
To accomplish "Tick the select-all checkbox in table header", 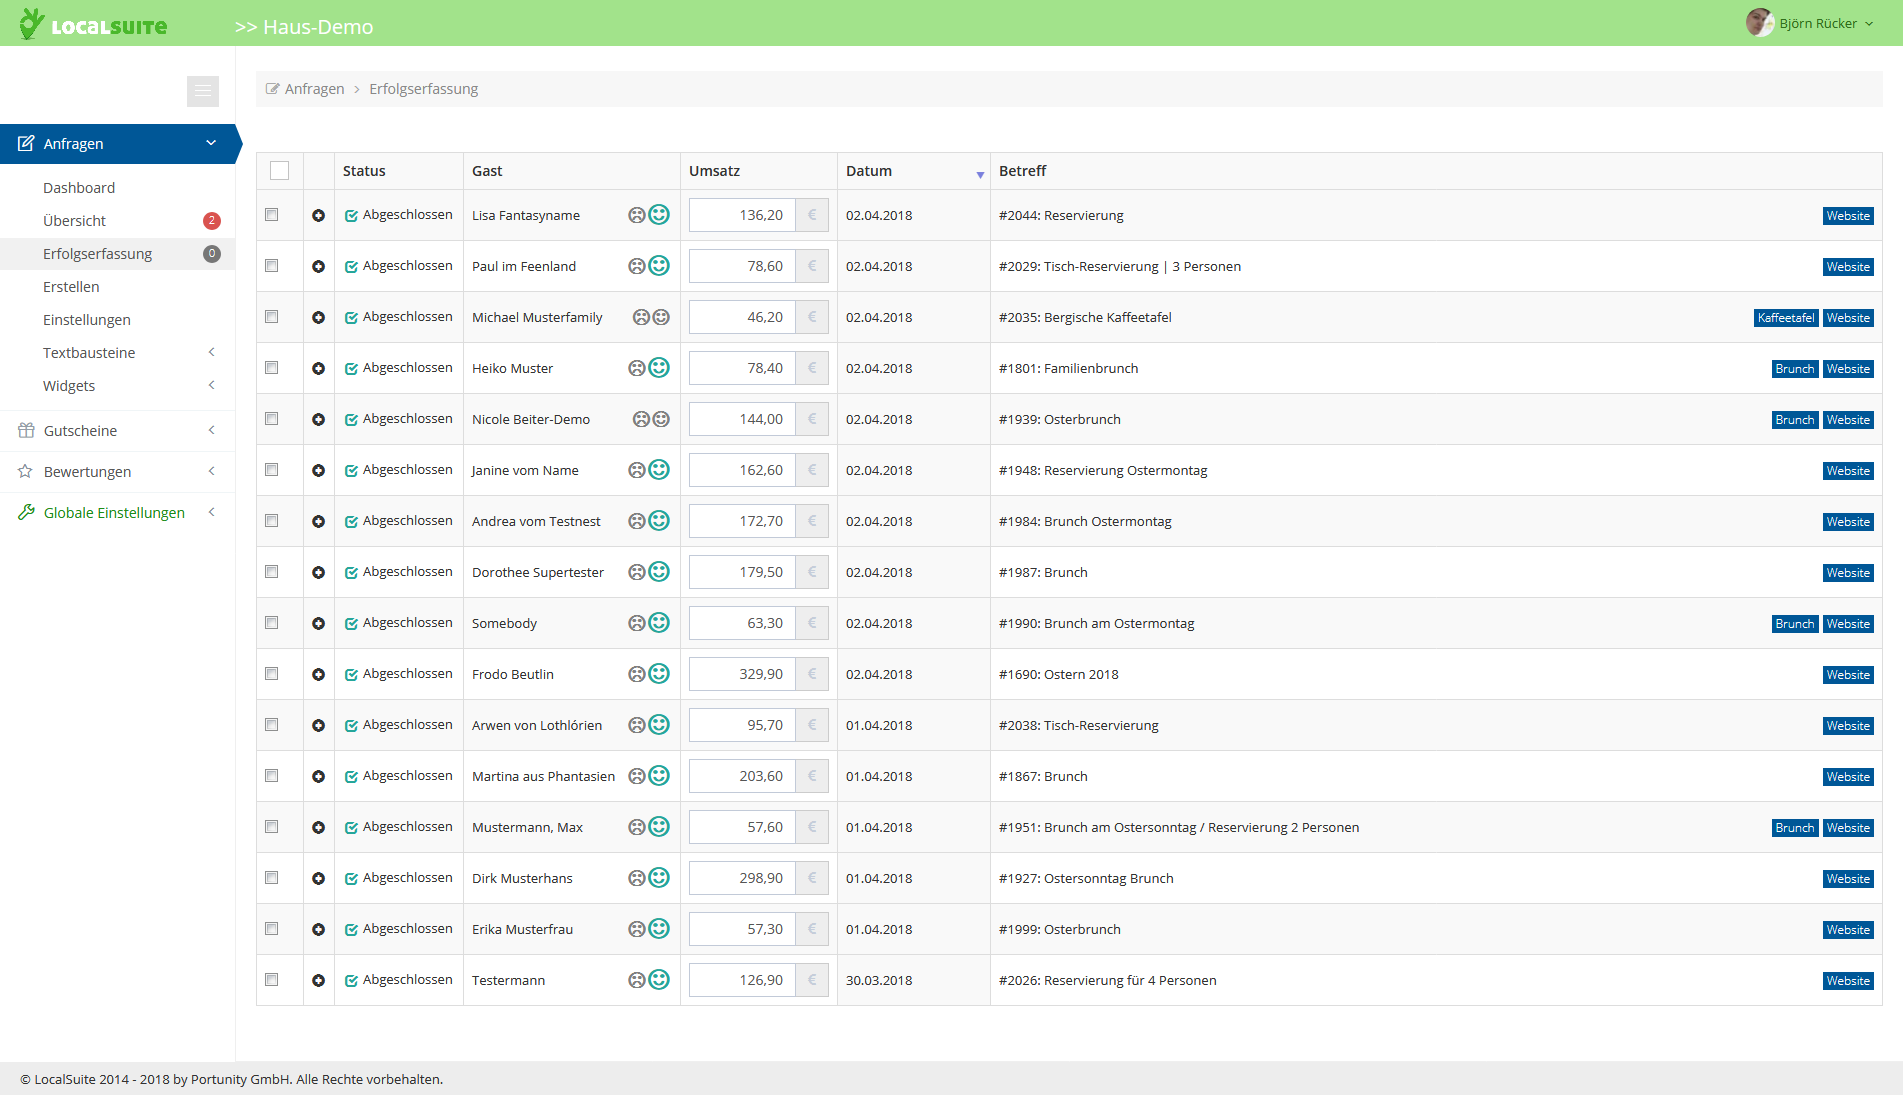I will (x=280, y=171).
